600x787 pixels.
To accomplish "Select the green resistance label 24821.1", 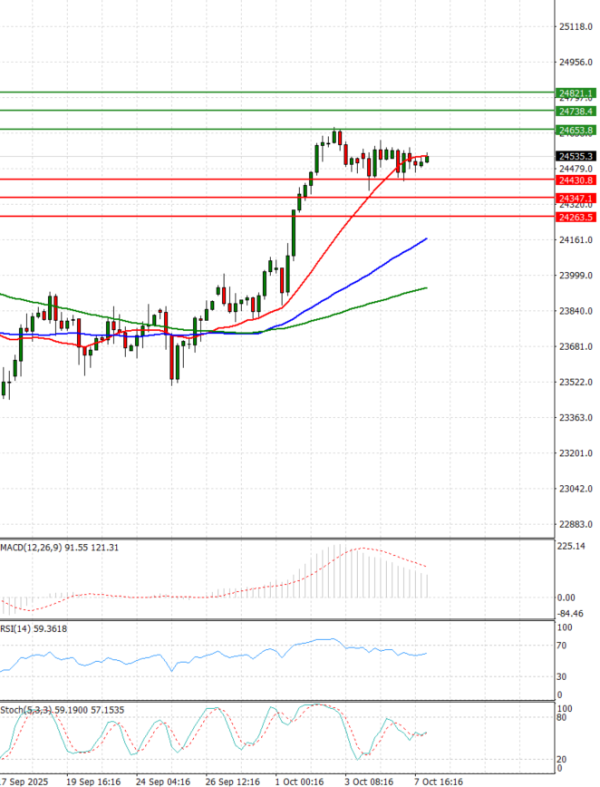I will click(x=577, y=93).
